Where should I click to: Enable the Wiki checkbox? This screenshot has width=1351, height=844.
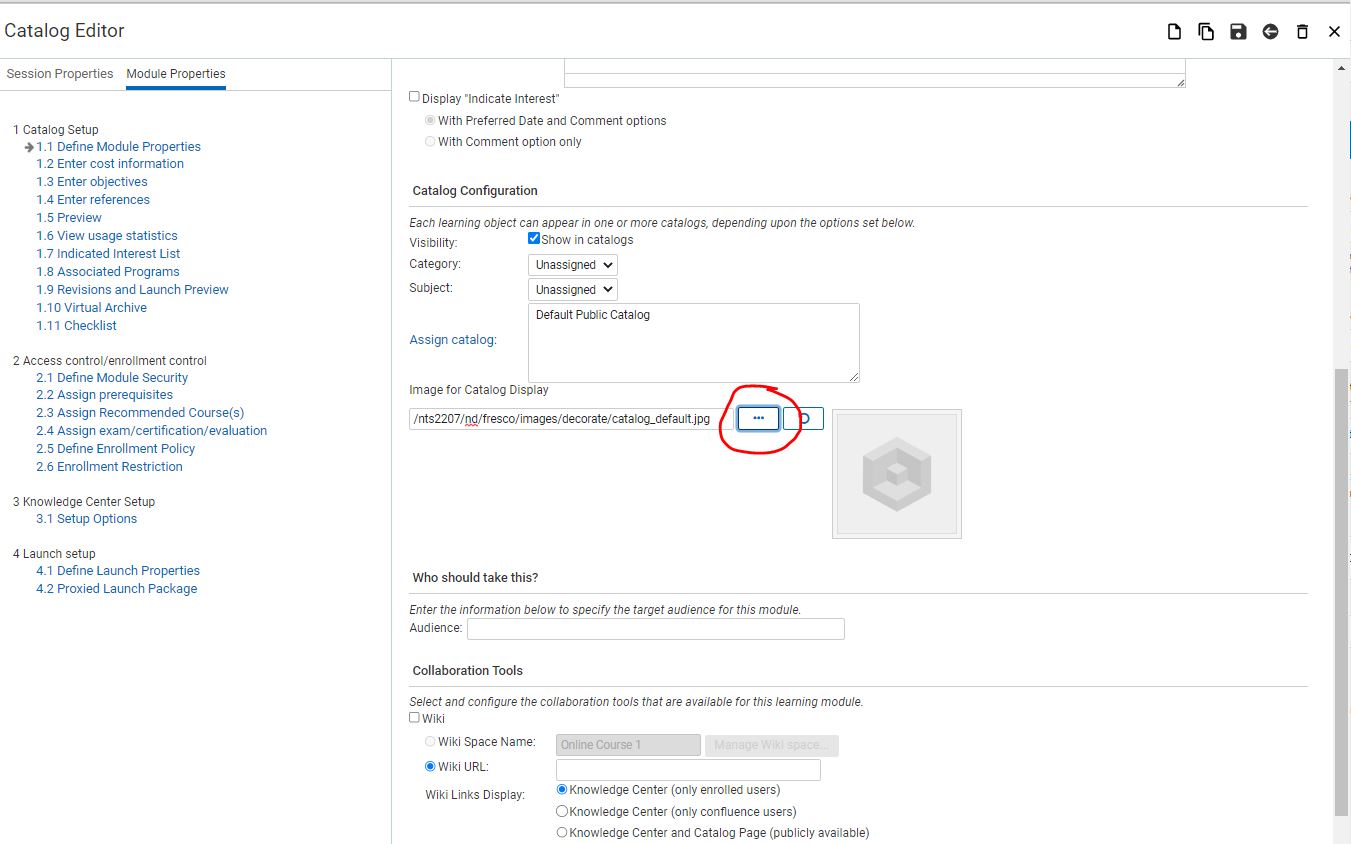click(414, 717)
